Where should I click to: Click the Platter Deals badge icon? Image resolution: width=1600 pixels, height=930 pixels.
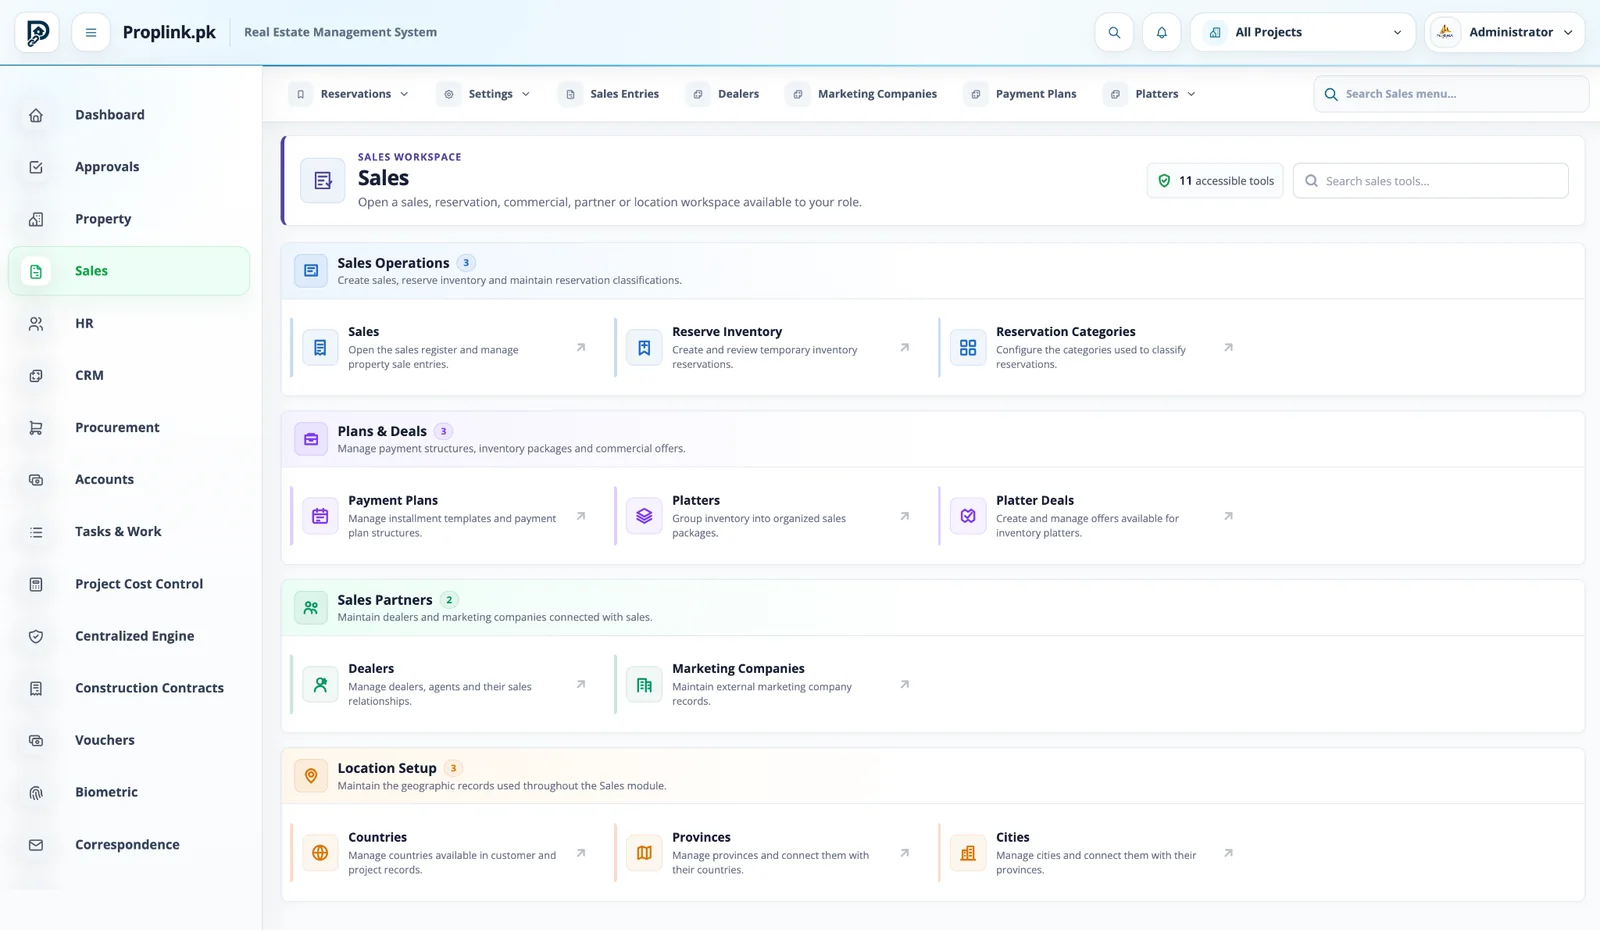[x=968, y=516]
